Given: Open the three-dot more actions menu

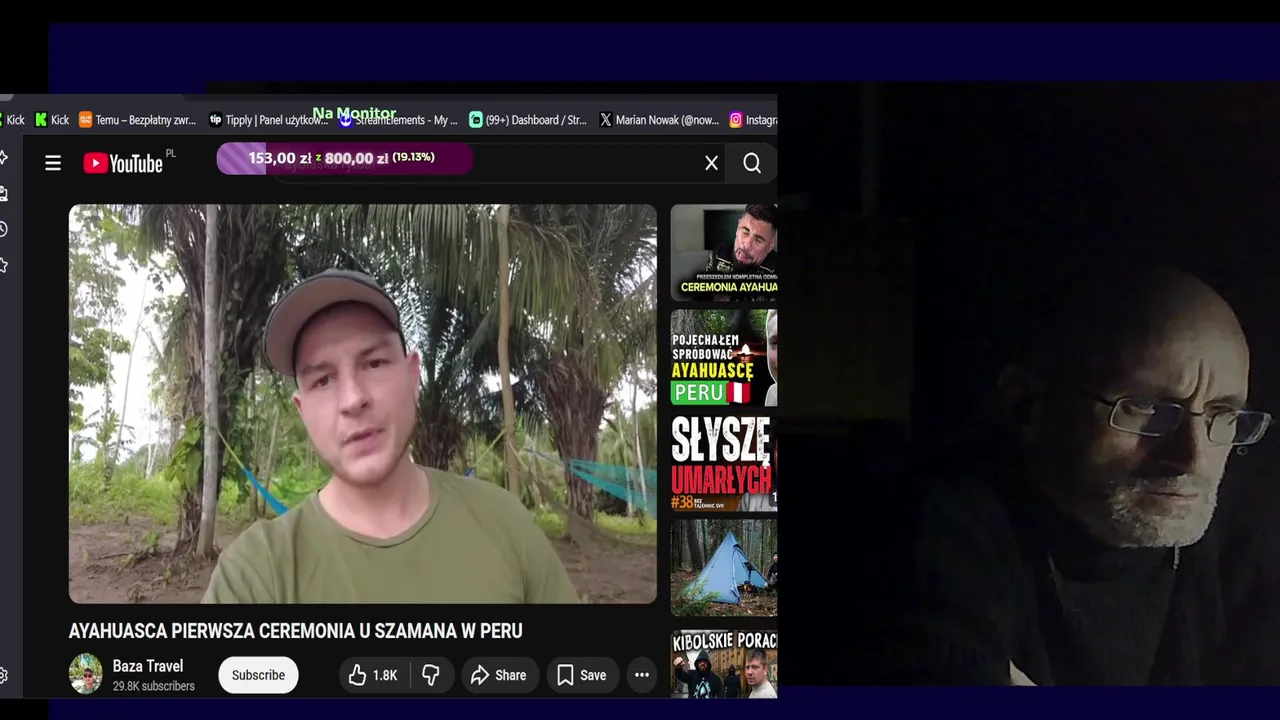Looking at the screenshot, I should (x=642, y=675).
